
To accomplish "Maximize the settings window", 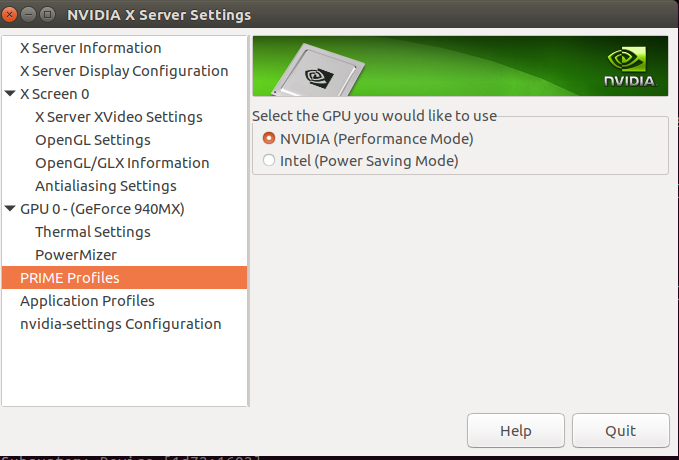I will tap(48, 15).
